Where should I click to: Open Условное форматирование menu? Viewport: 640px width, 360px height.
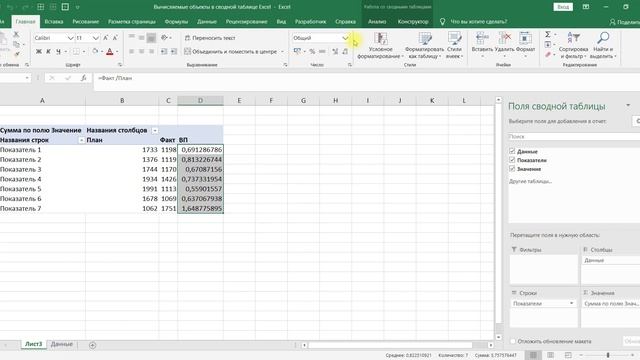pyautogui.click(x=380, y=45)
